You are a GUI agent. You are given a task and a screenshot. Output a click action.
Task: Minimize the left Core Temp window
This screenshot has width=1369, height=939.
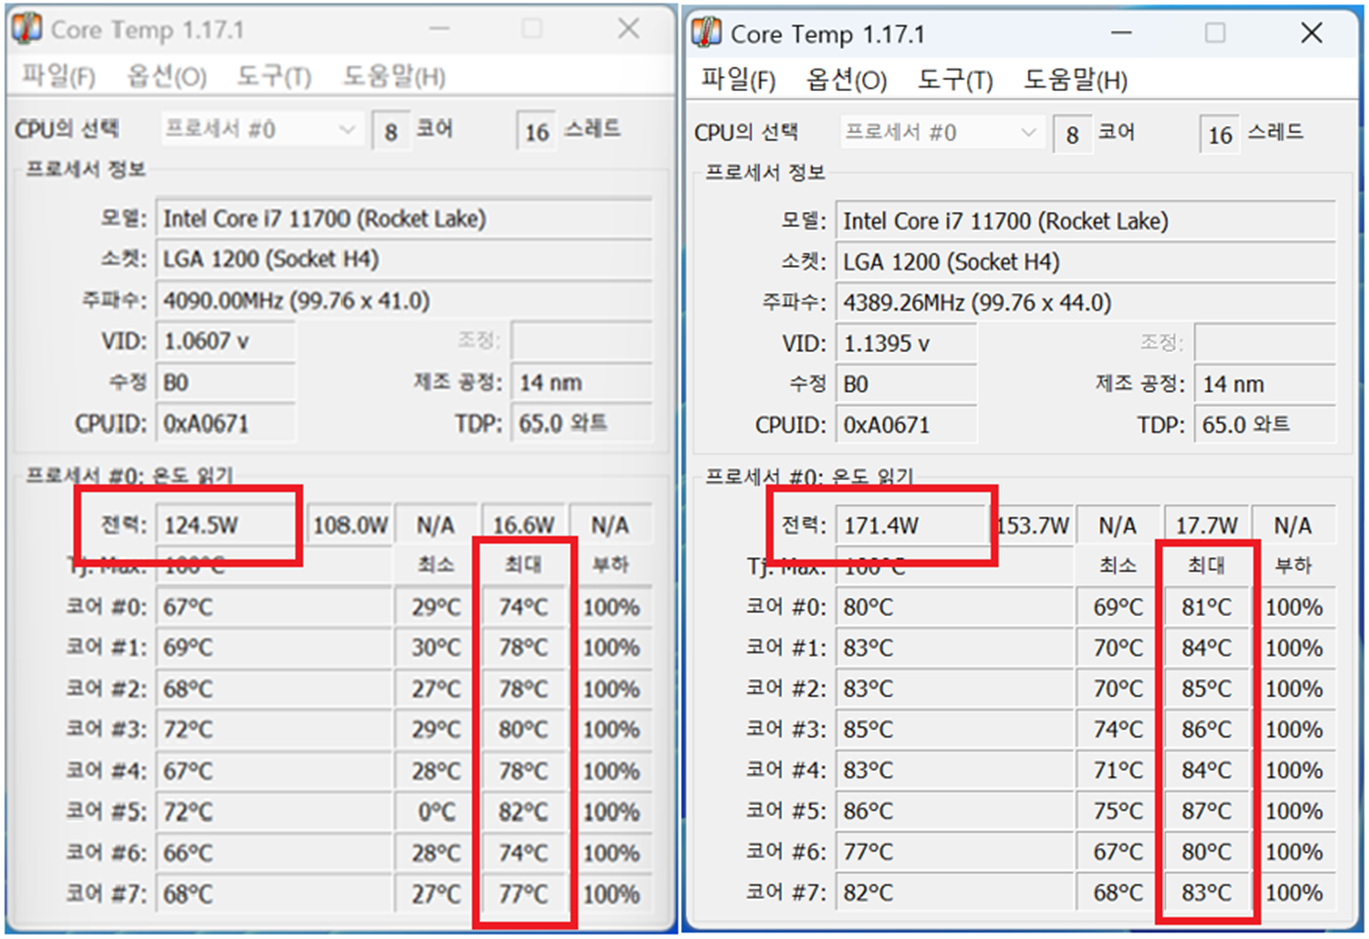tap(439, 29)
